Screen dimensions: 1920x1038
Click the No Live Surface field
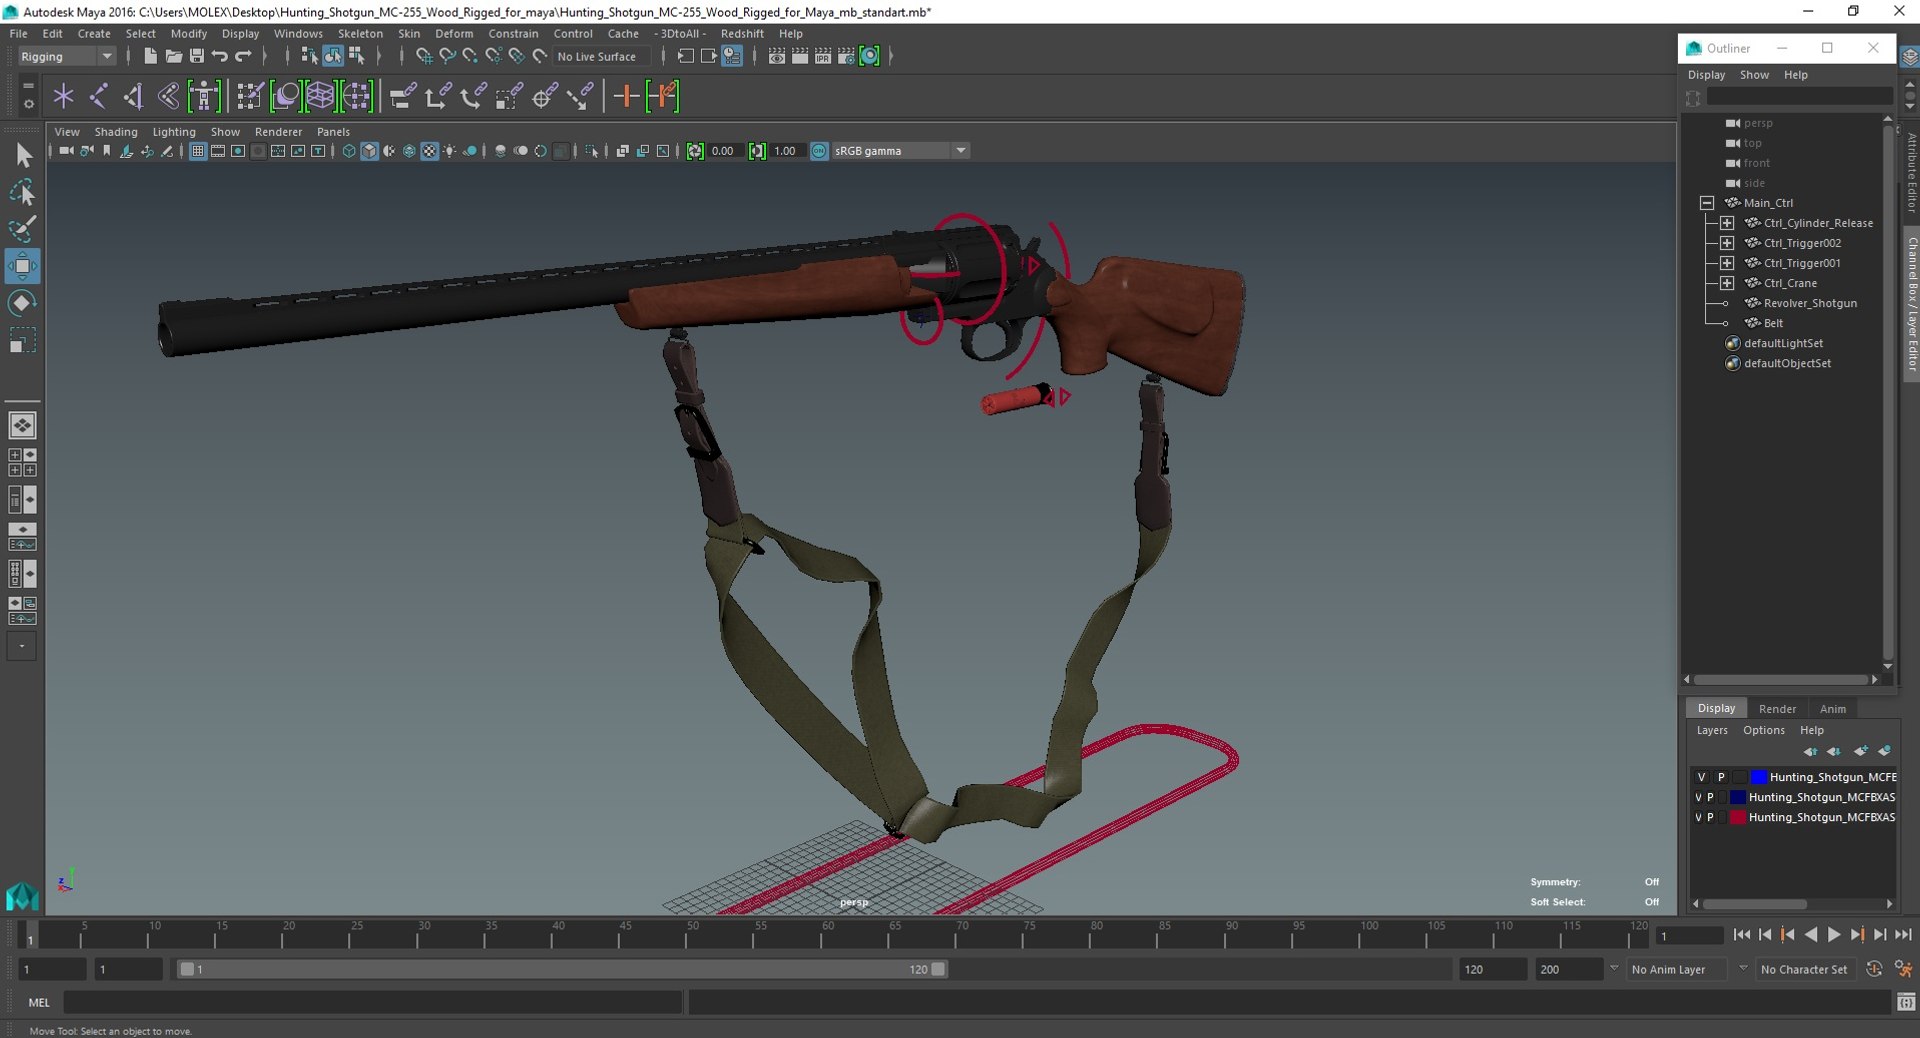pos(601,56)
